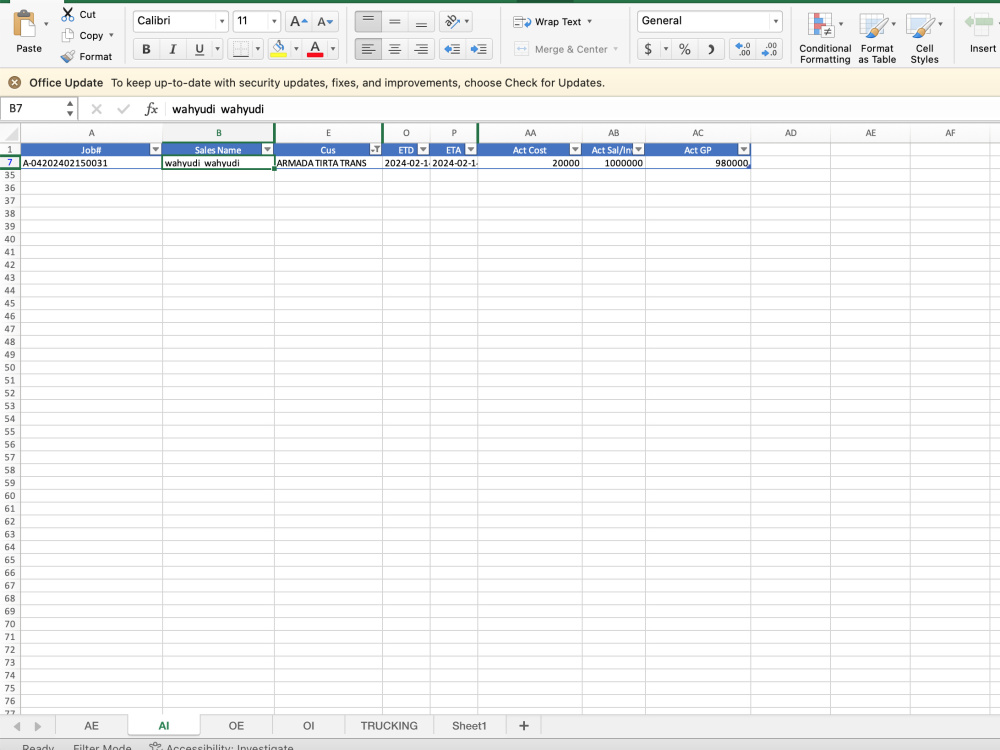Screen dimensions: 1000x750
Task: Add a new sheet with plus button
Action: pyautogui.click(x=524, y=726)
